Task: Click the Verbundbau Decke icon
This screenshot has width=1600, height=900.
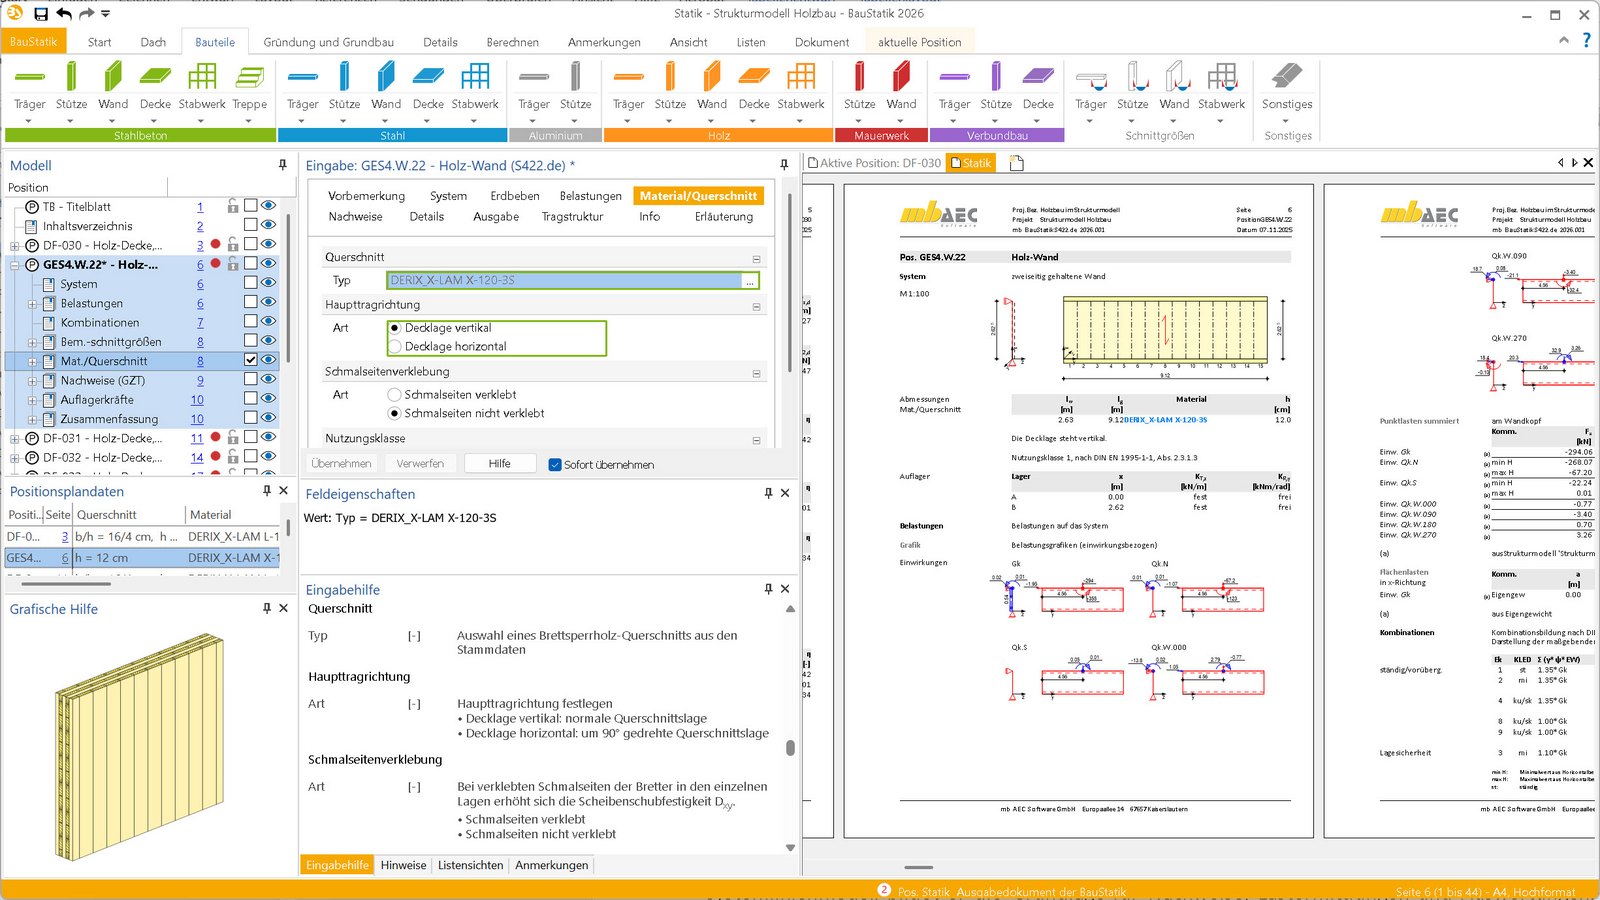Action: 1038,78
